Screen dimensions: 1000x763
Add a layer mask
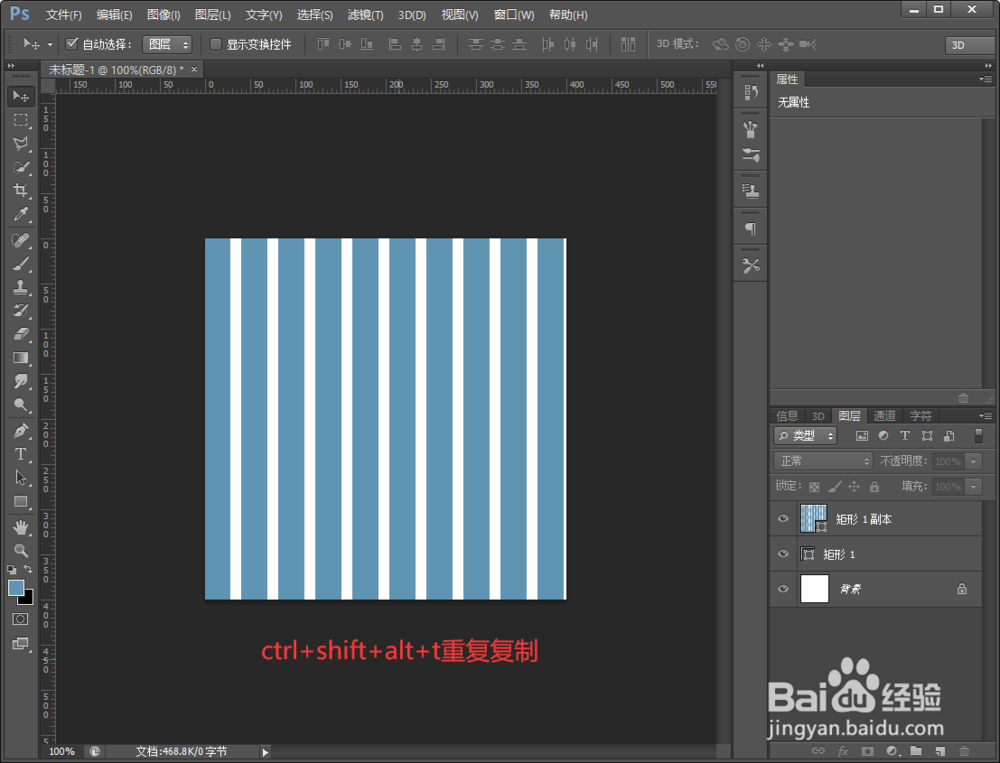pos(867,751)
